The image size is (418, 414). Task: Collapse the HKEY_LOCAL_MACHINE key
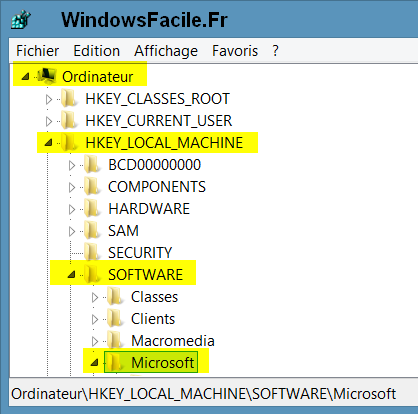pyautogui.click(x=48, y=143)
